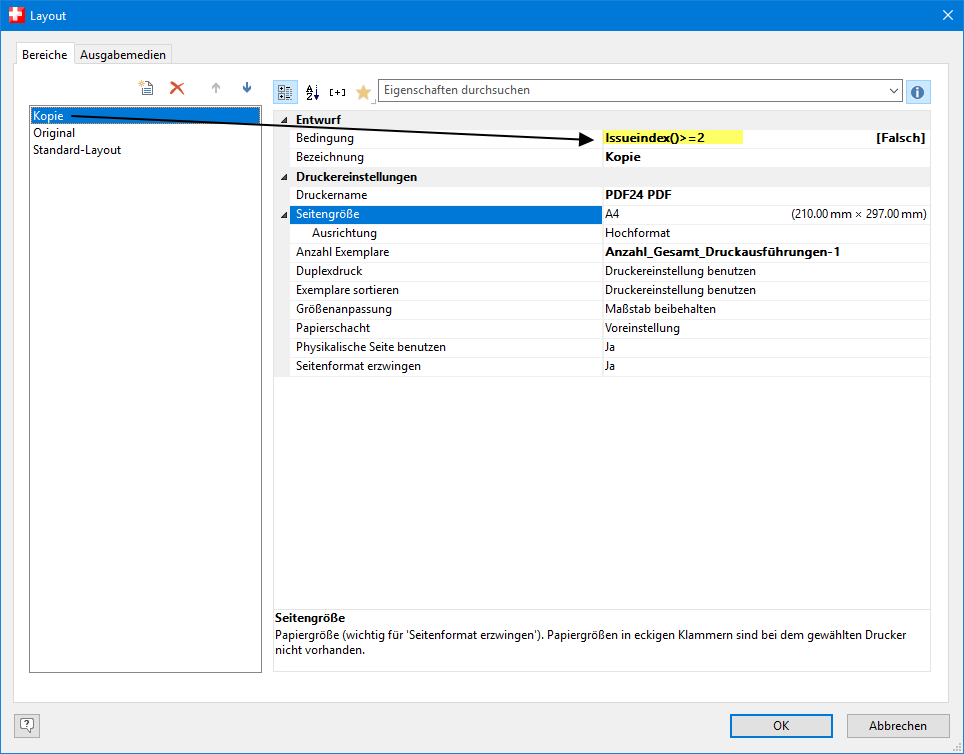
Task: Move area down with the blue down arrow
Action: click(247, 87)
